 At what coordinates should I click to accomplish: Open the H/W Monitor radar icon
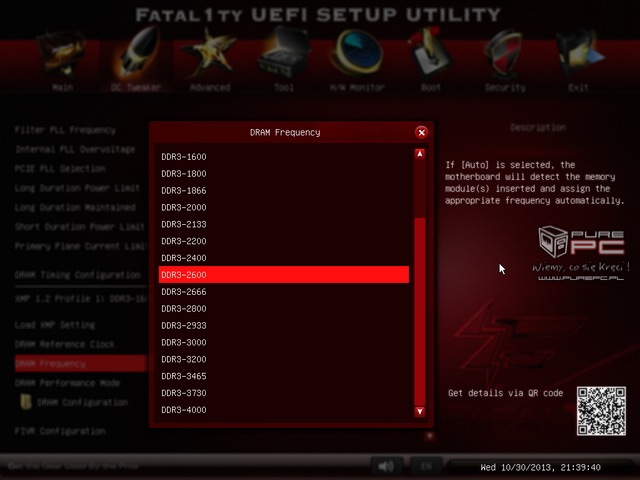pos(357,57)
